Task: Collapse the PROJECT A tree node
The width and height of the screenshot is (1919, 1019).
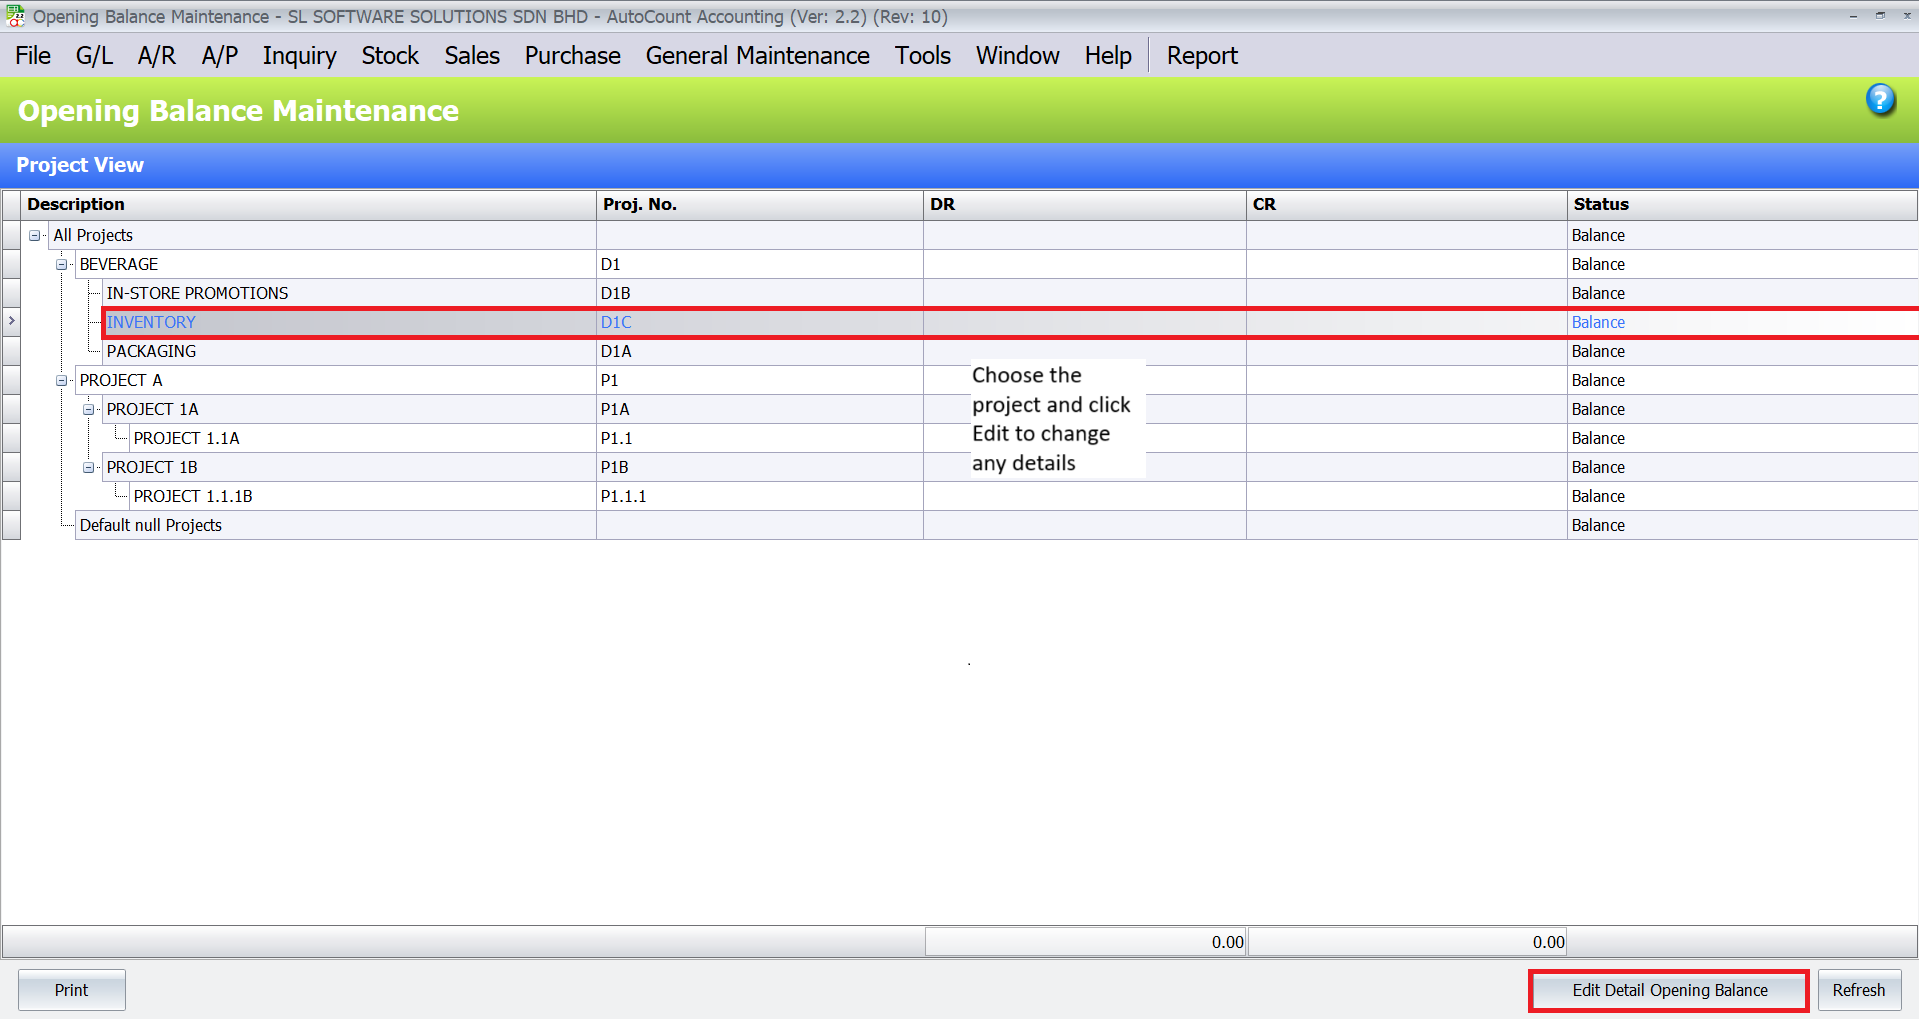Action: [x=62, y=381]
